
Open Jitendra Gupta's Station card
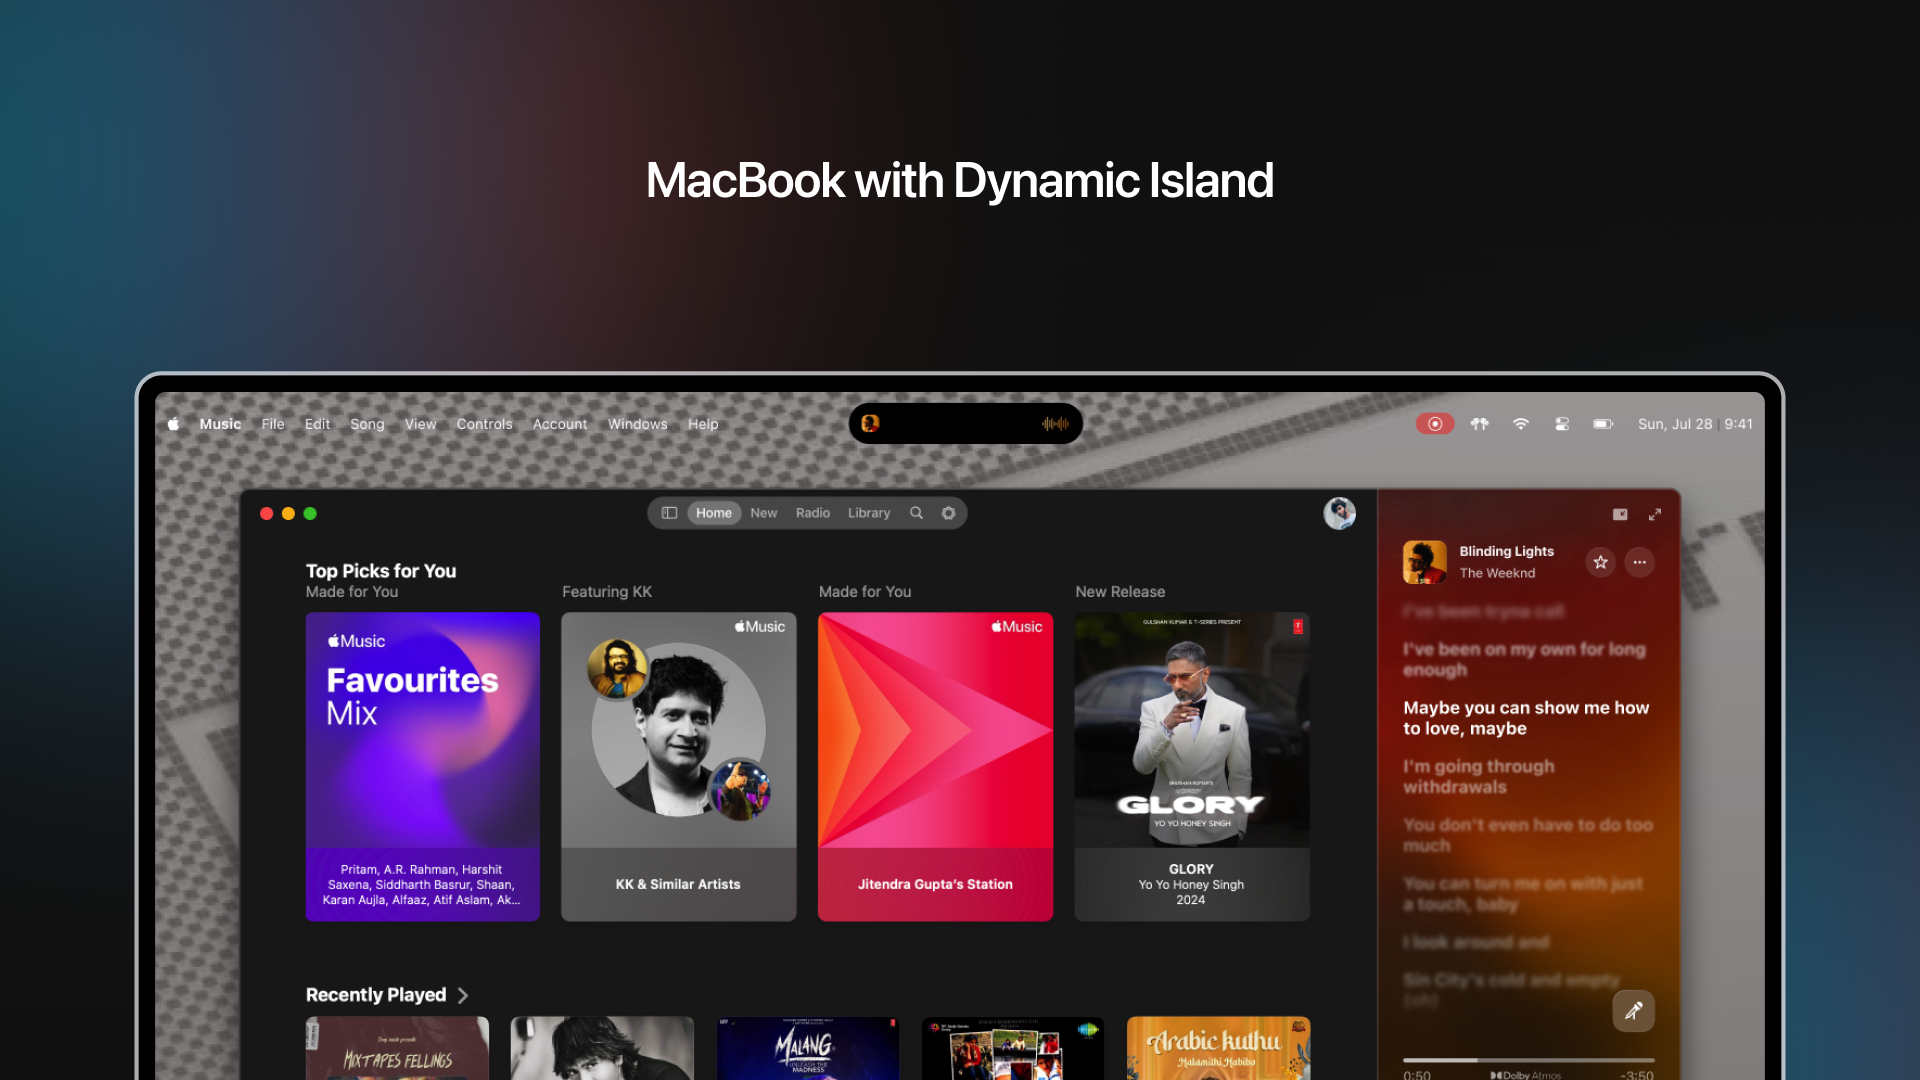click(x=935, y=766)
